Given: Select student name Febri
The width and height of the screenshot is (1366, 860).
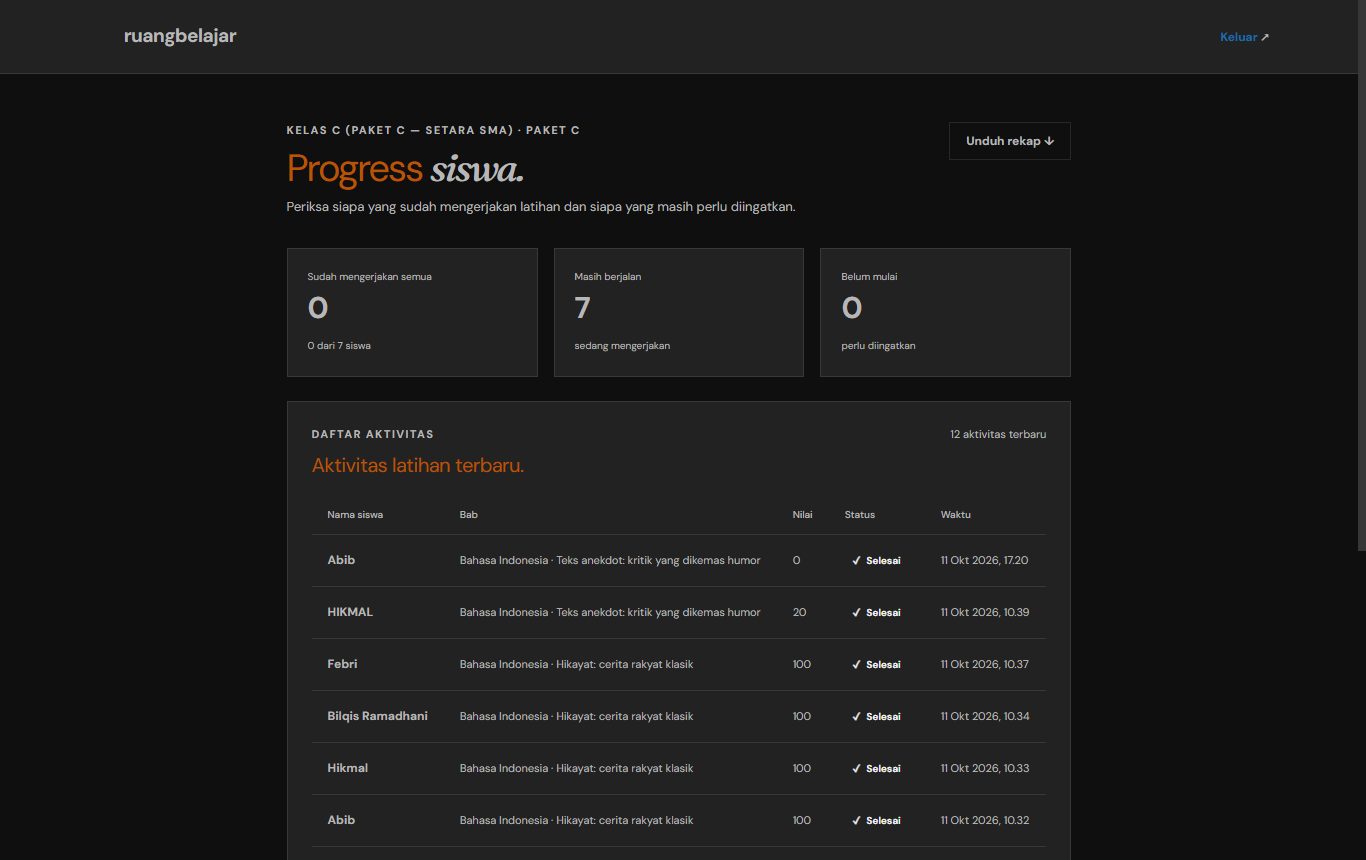Looking at the screenshot, I should coord(342,664).
